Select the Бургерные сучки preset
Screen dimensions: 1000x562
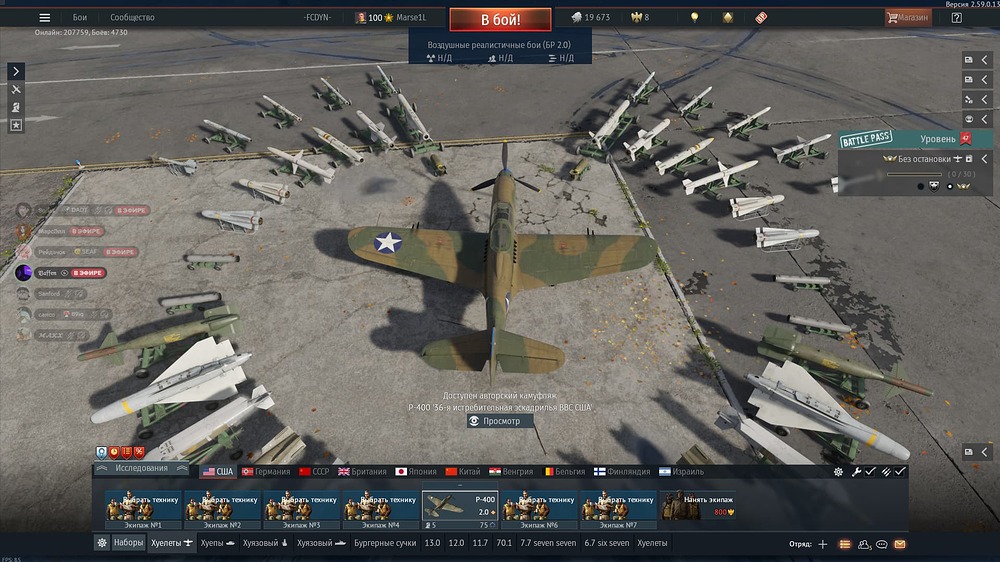[385, 543]
